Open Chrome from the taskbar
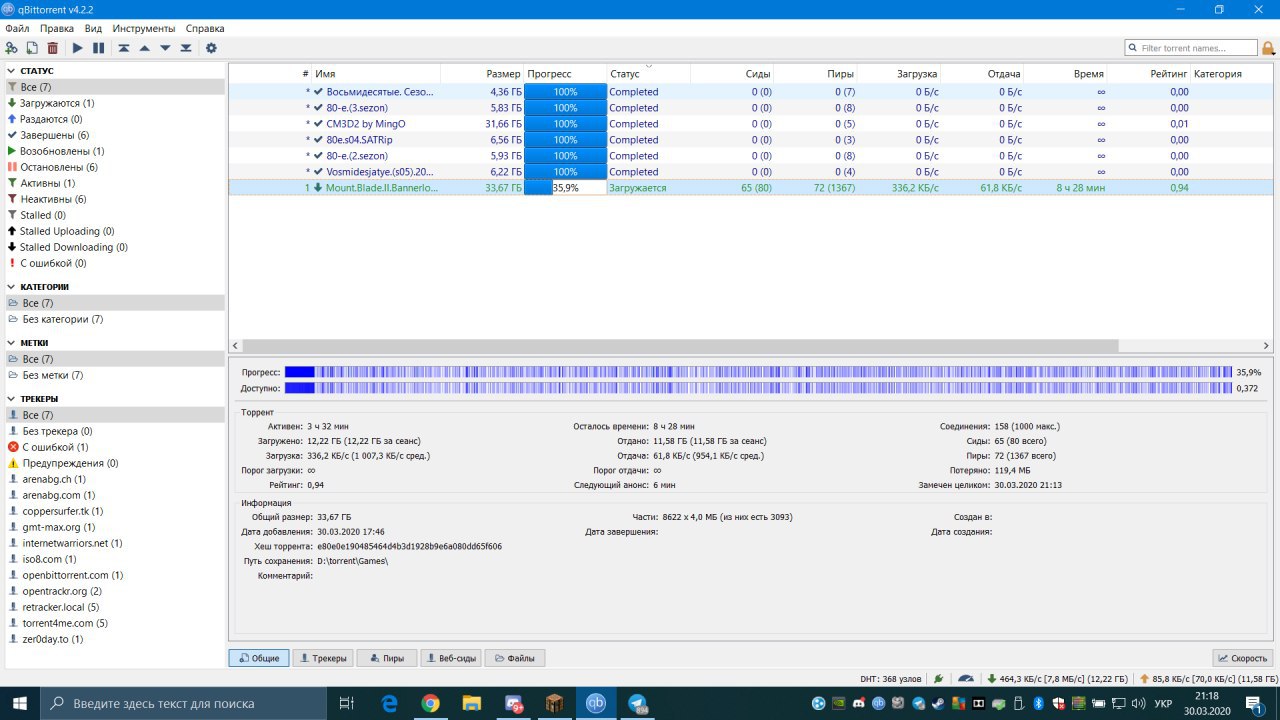The width and height of the screenshot is (1280, 720). coord(431,704)
